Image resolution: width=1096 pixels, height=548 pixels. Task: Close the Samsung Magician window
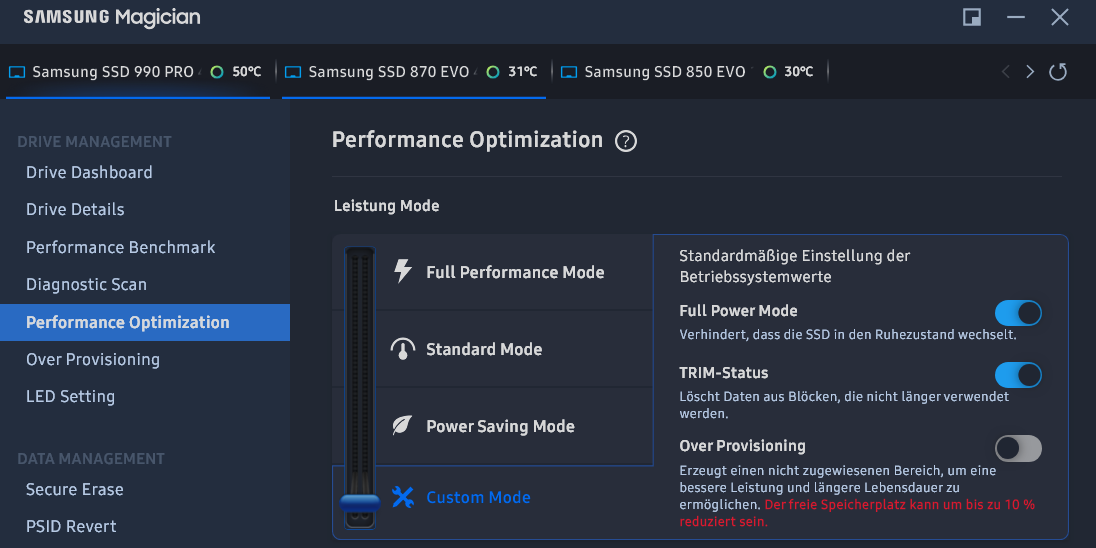[1060, 17]
